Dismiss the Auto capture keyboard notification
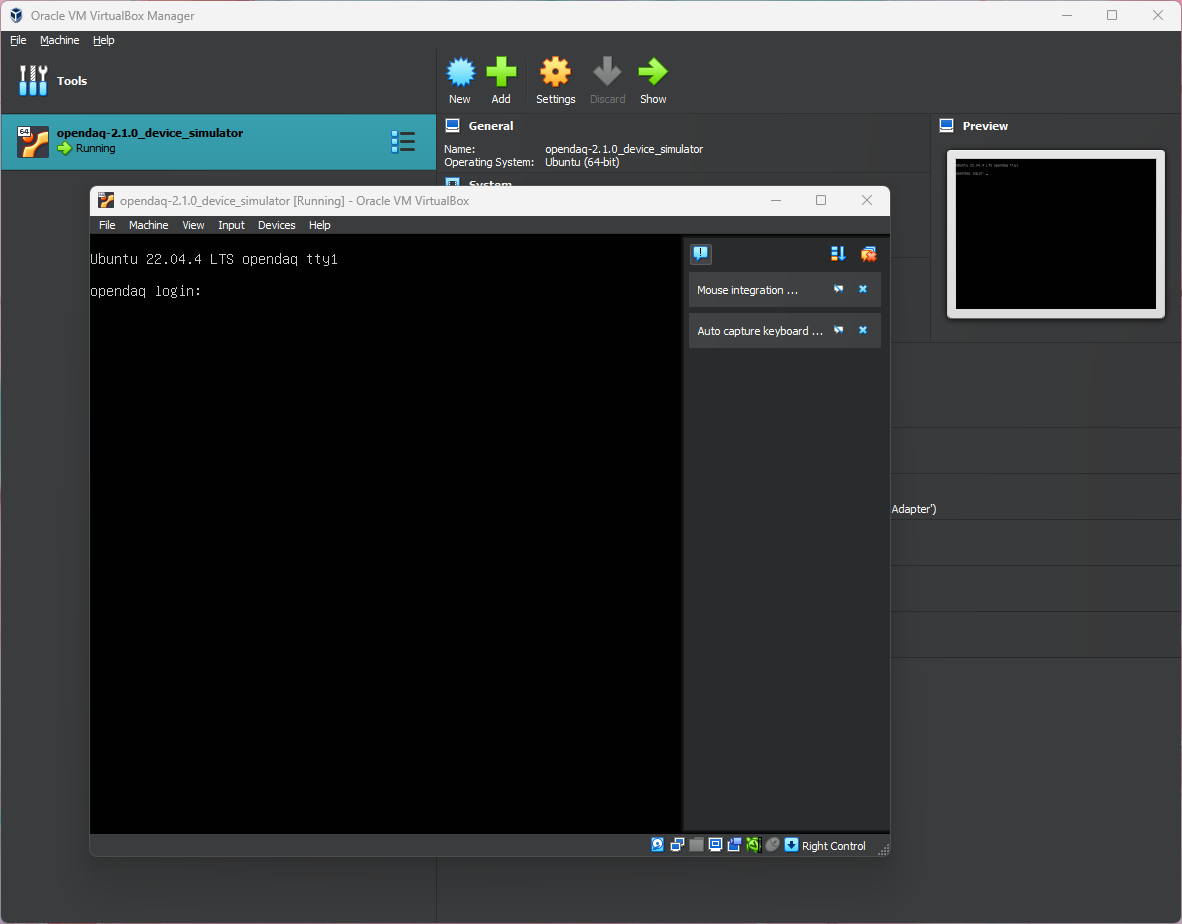This screenshot has width=1182, height=924. click(863, 330)
